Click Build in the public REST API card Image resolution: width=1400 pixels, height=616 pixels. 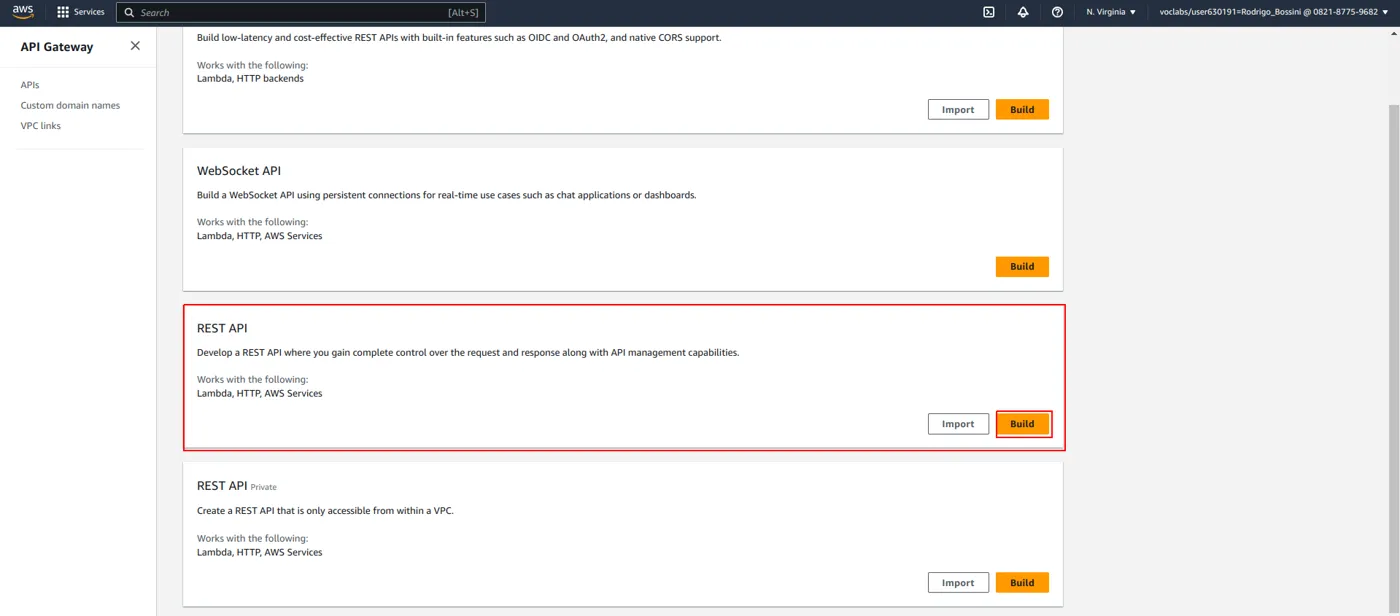coord(1022,424)
